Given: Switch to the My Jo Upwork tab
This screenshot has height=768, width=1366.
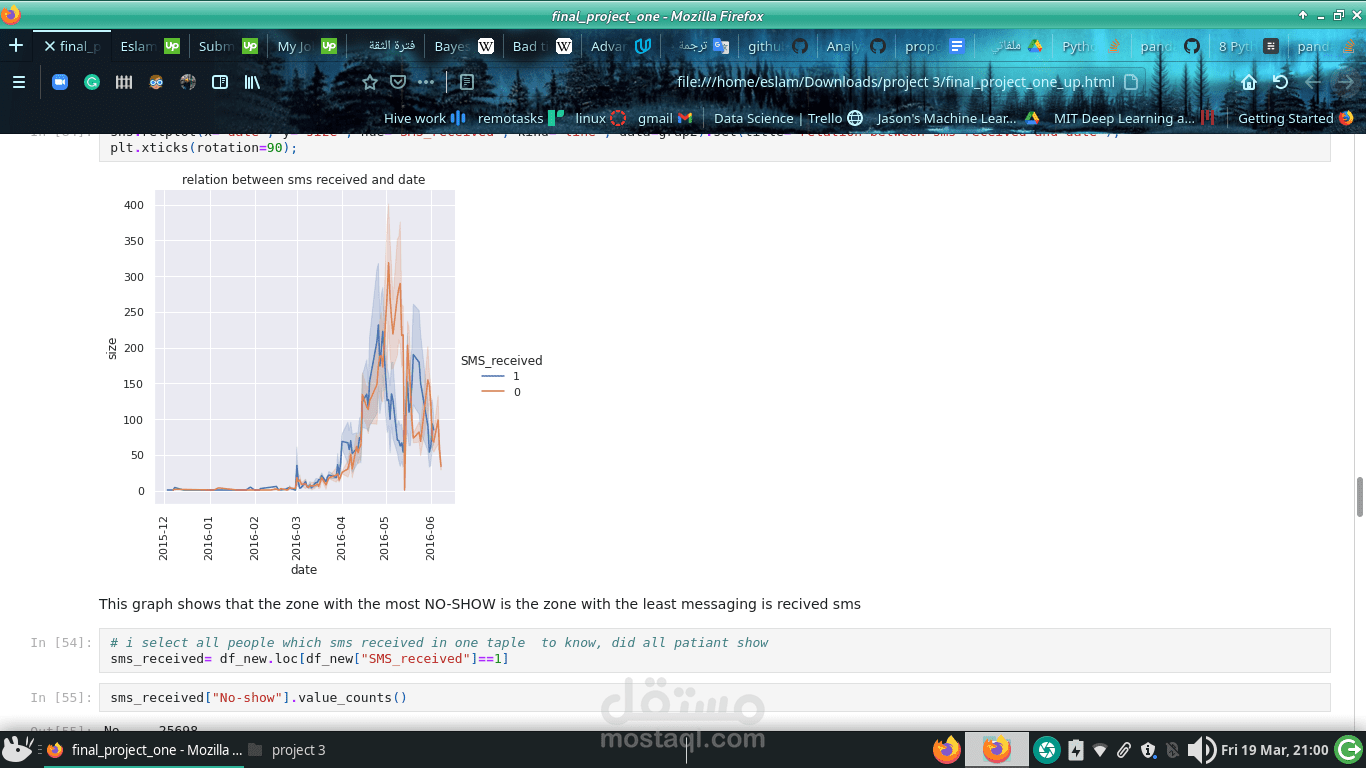Looking at the screenshot, I should click(307, 46).
